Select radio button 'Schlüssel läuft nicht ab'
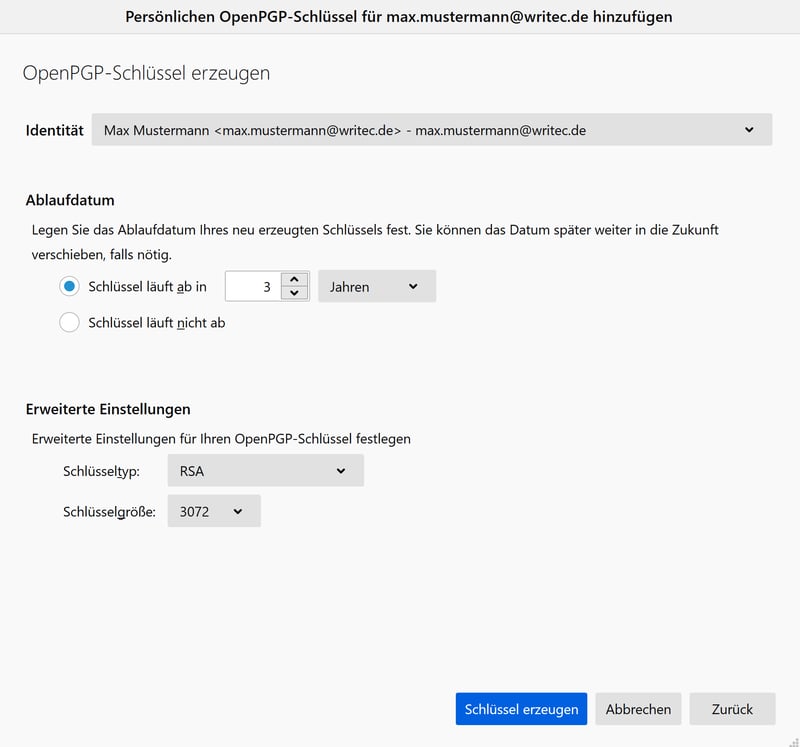This screenshot has height=747, width=800. pyautogui.click(x=70, y=323)
